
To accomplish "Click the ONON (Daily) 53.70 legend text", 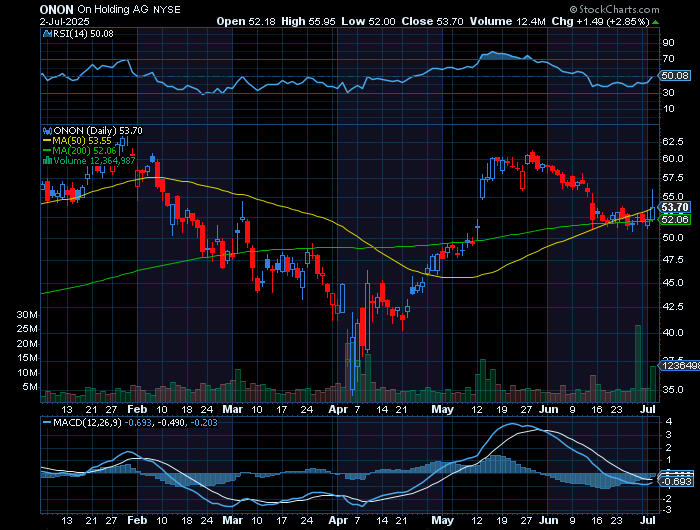I will [98, 131].
